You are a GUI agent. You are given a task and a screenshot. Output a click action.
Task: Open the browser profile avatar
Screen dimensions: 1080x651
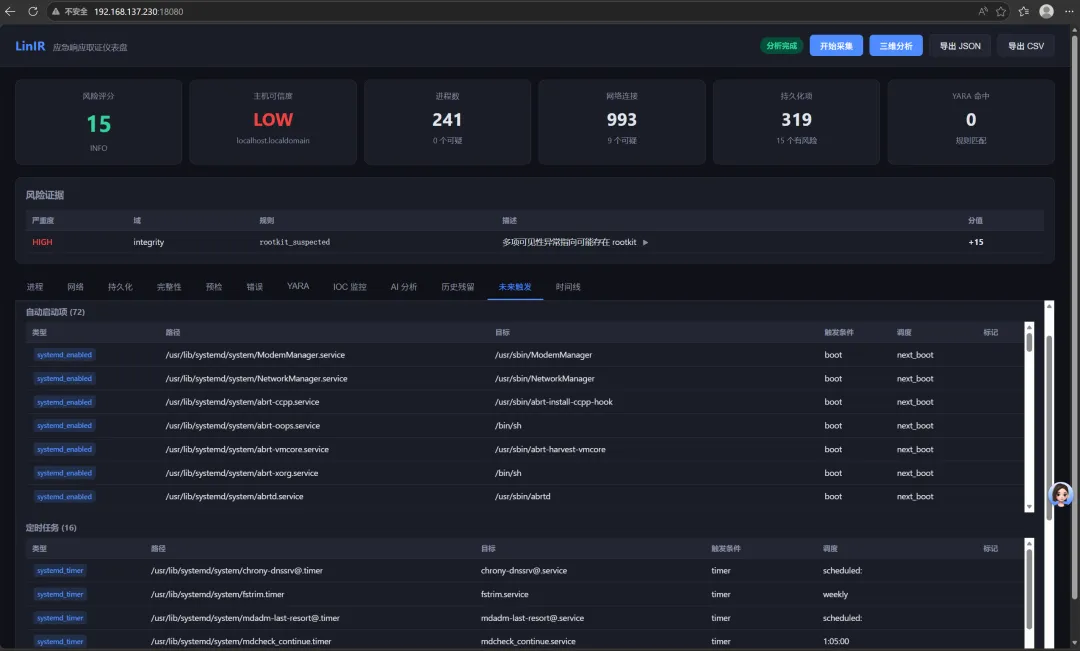1046,11
